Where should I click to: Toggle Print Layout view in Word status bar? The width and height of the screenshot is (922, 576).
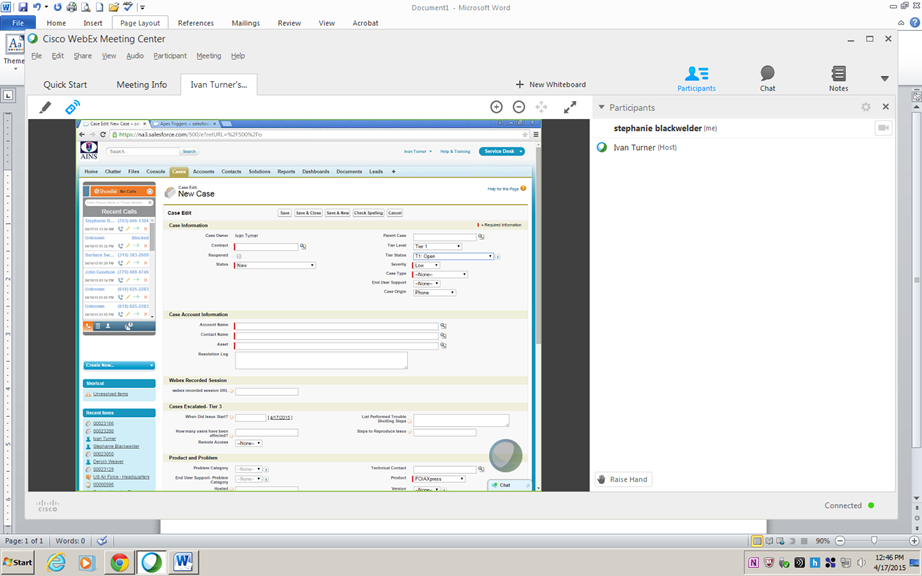point(756,541)
